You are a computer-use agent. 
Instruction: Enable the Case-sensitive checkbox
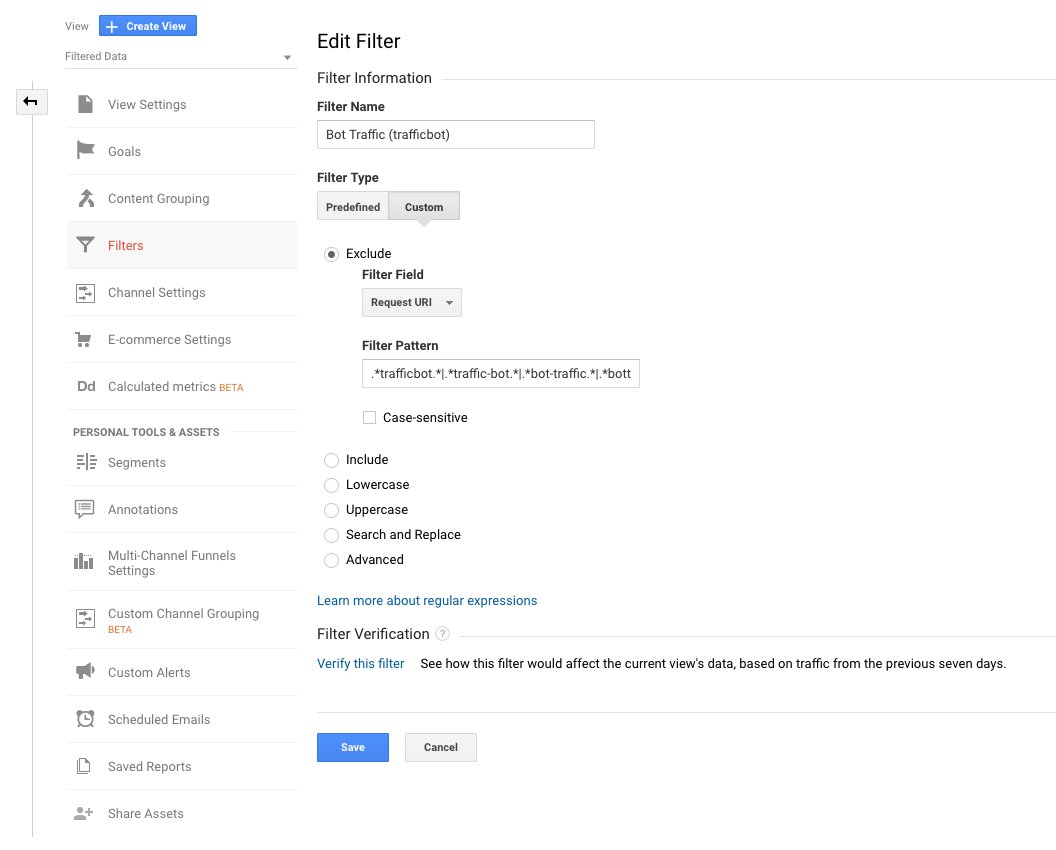pyautogui.click(x=369, y=418)
